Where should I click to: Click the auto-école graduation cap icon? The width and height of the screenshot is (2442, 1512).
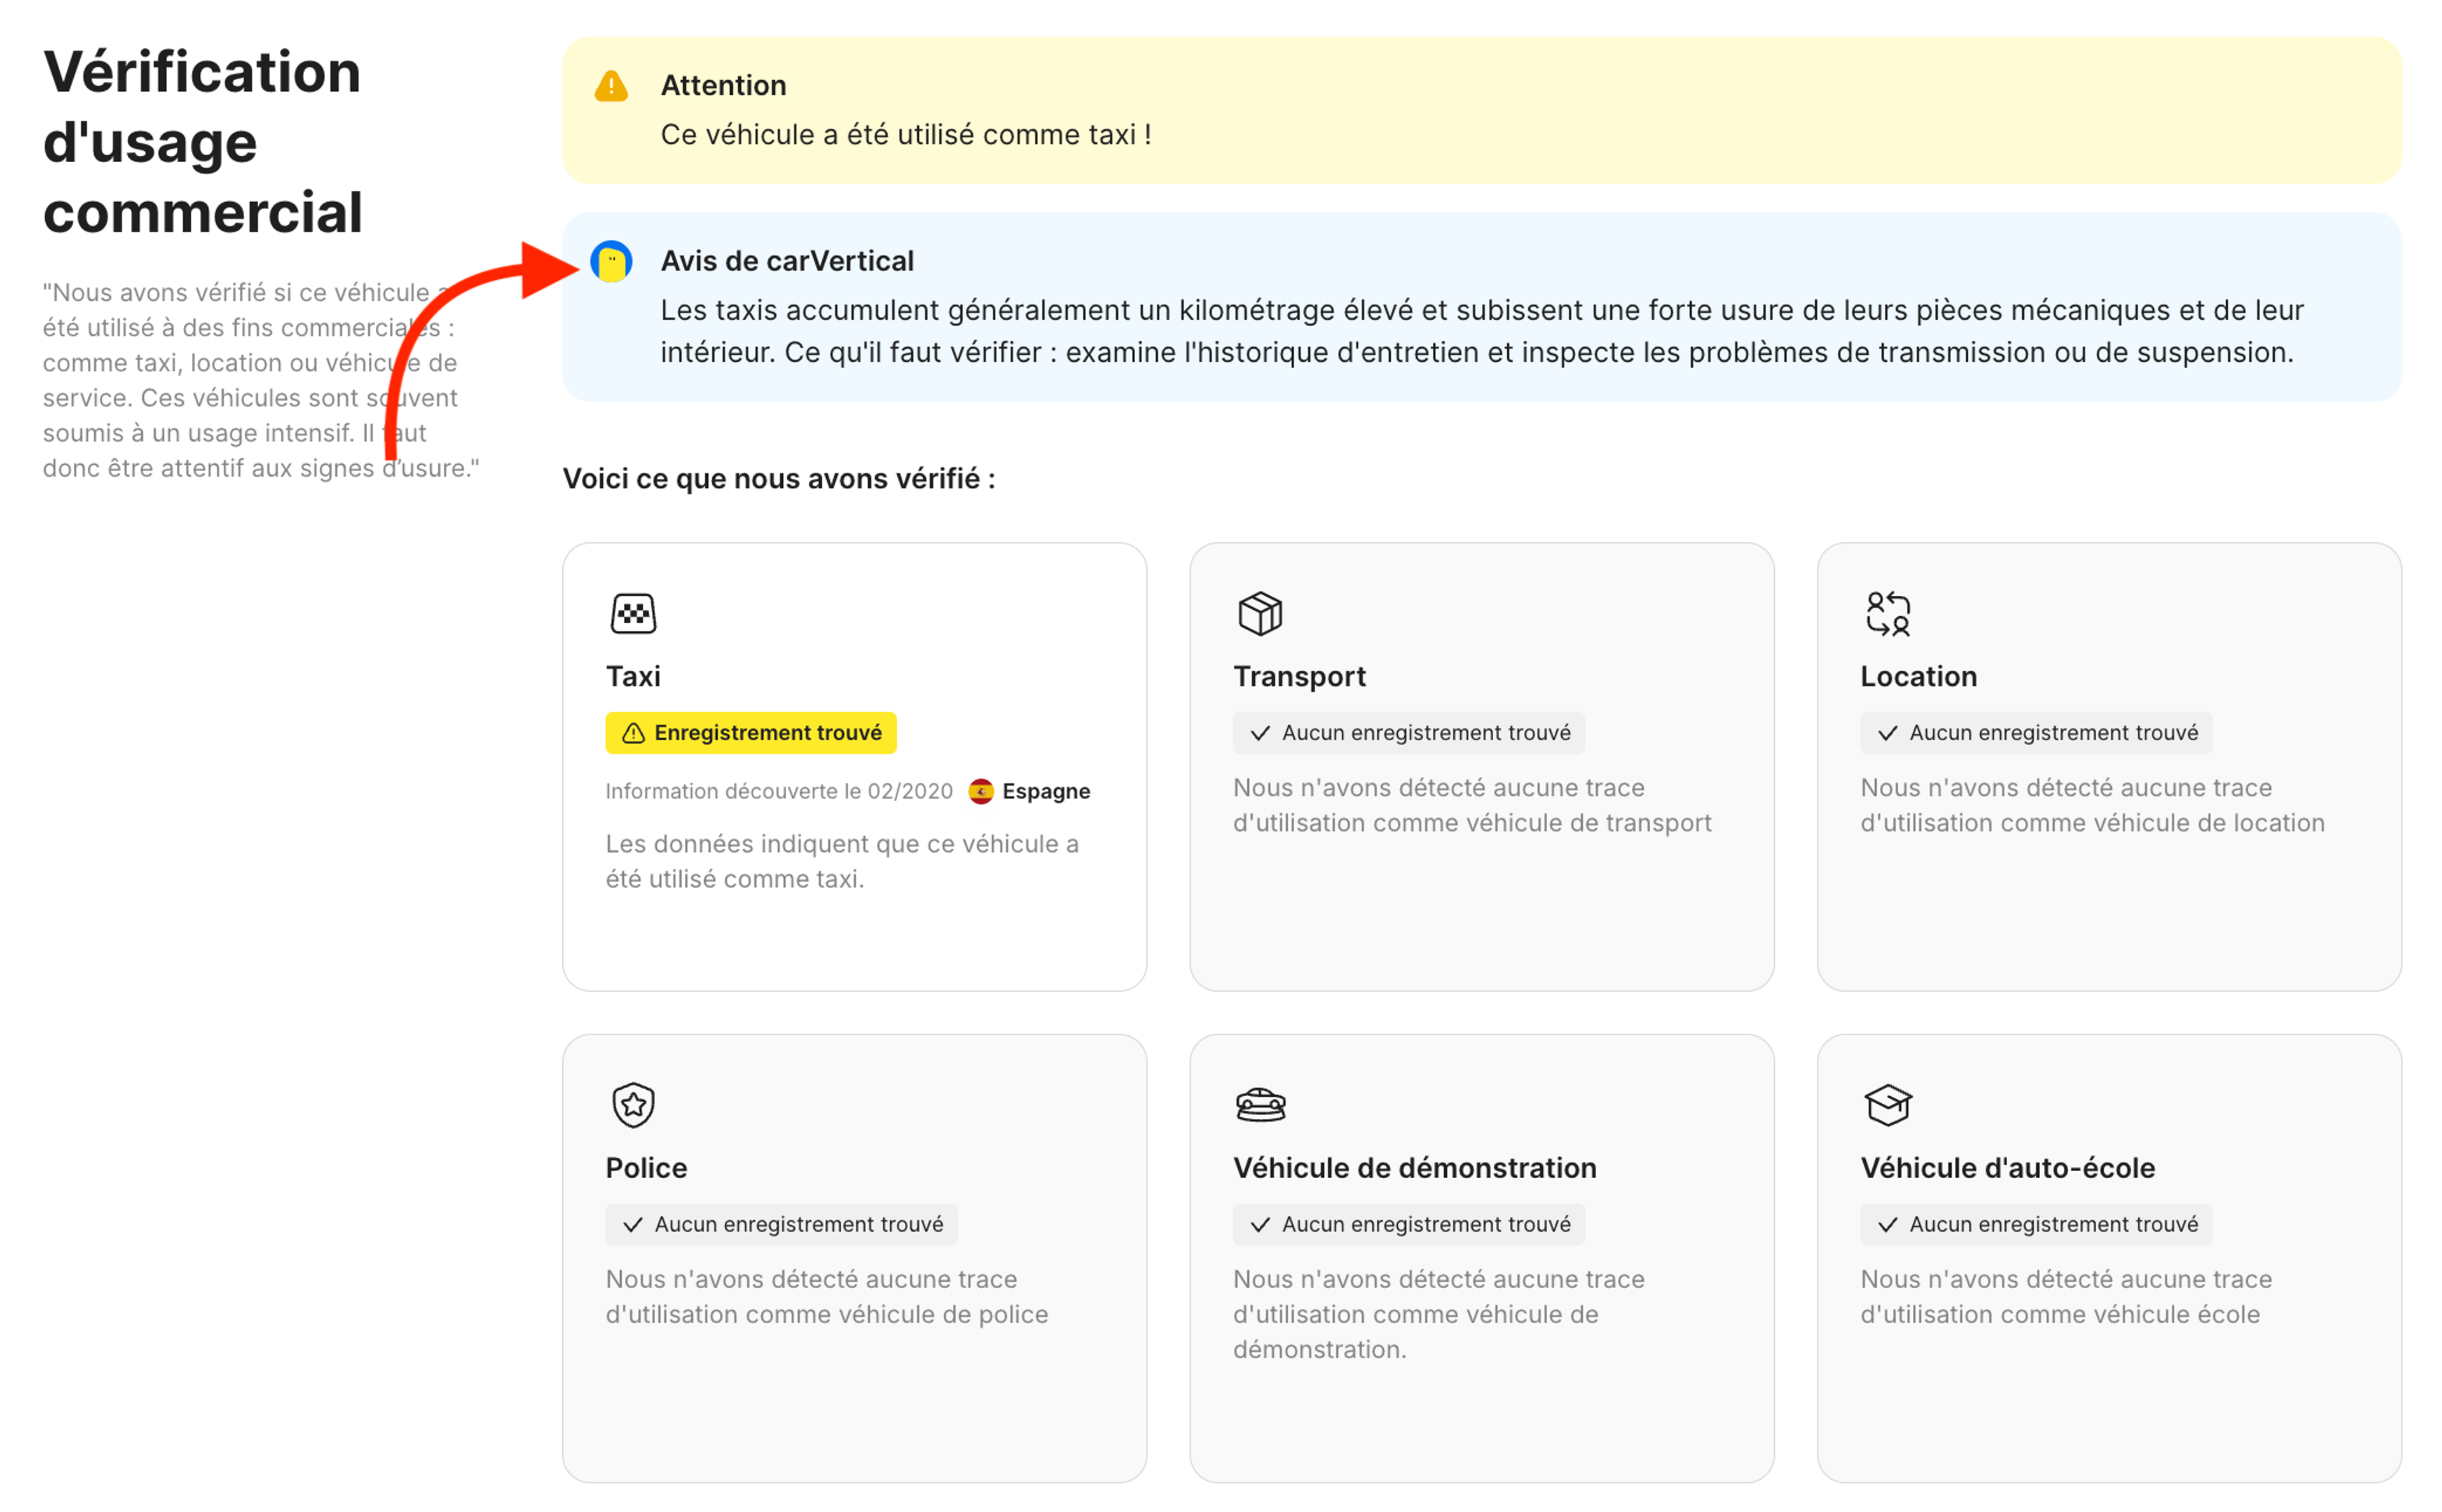point(1887,1105)
